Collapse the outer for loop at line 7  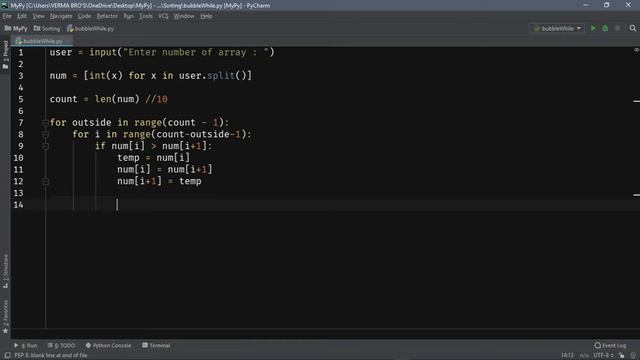tap(45, 122)
